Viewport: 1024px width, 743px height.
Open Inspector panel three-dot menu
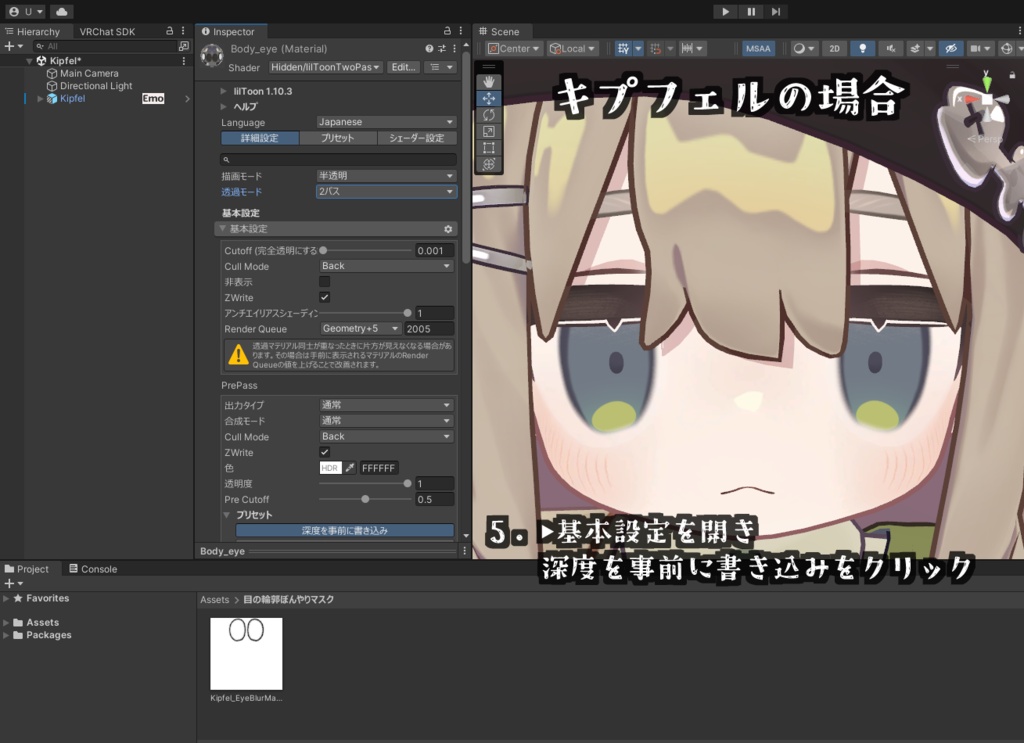tap(460, 31)
